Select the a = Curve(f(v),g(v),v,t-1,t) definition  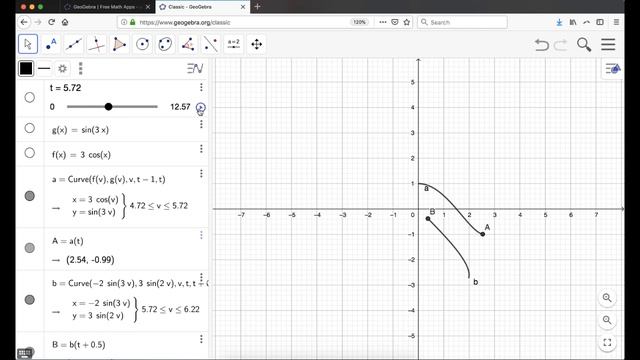click(109, 179)
